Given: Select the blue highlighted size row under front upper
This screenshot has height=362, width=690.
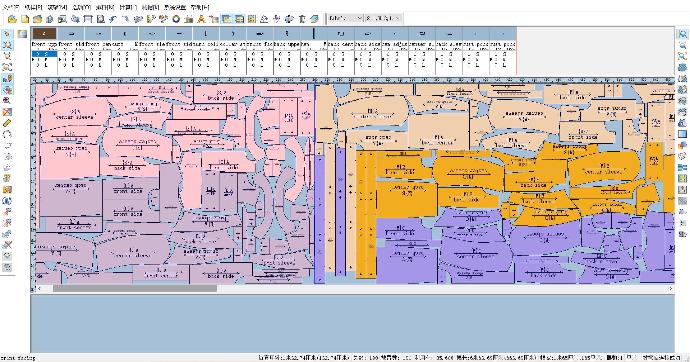Looking at the screenshot, I should 44,54.
